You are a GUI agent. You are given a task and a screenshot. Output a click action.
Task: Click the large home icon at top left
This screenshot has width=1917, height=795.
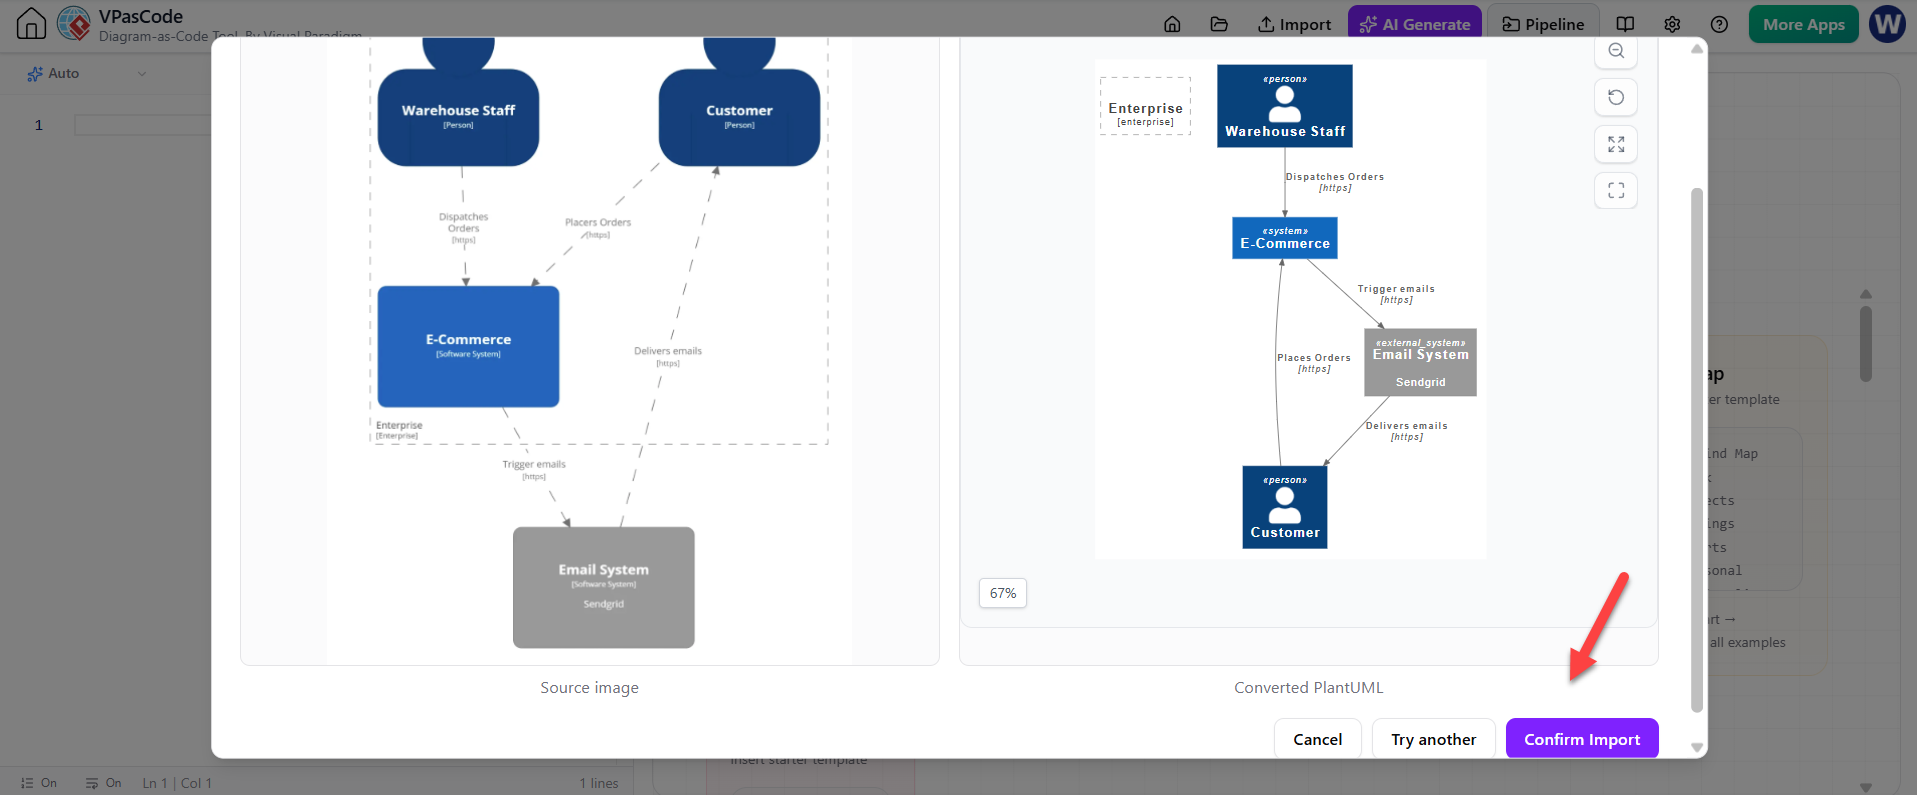tap(31, 23)
